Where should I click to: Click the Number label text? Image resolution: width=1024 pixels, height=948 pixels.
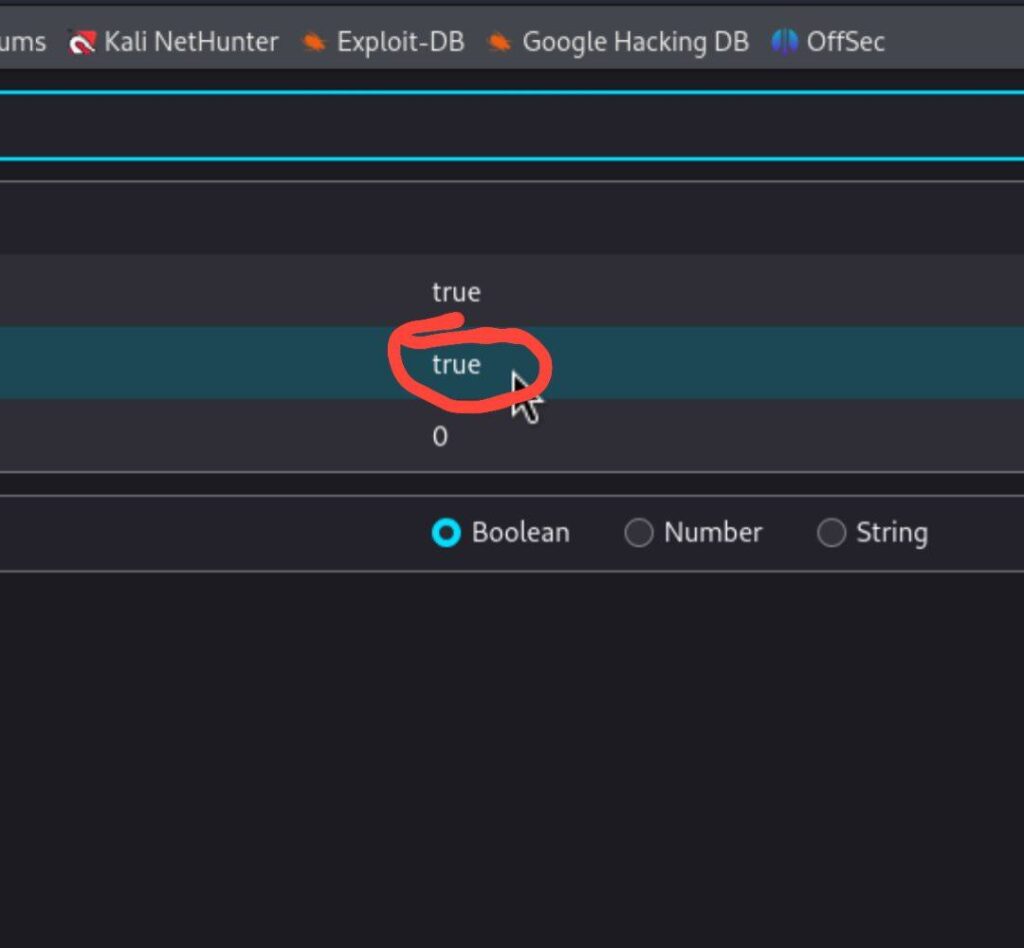click(x=712, y=533)
